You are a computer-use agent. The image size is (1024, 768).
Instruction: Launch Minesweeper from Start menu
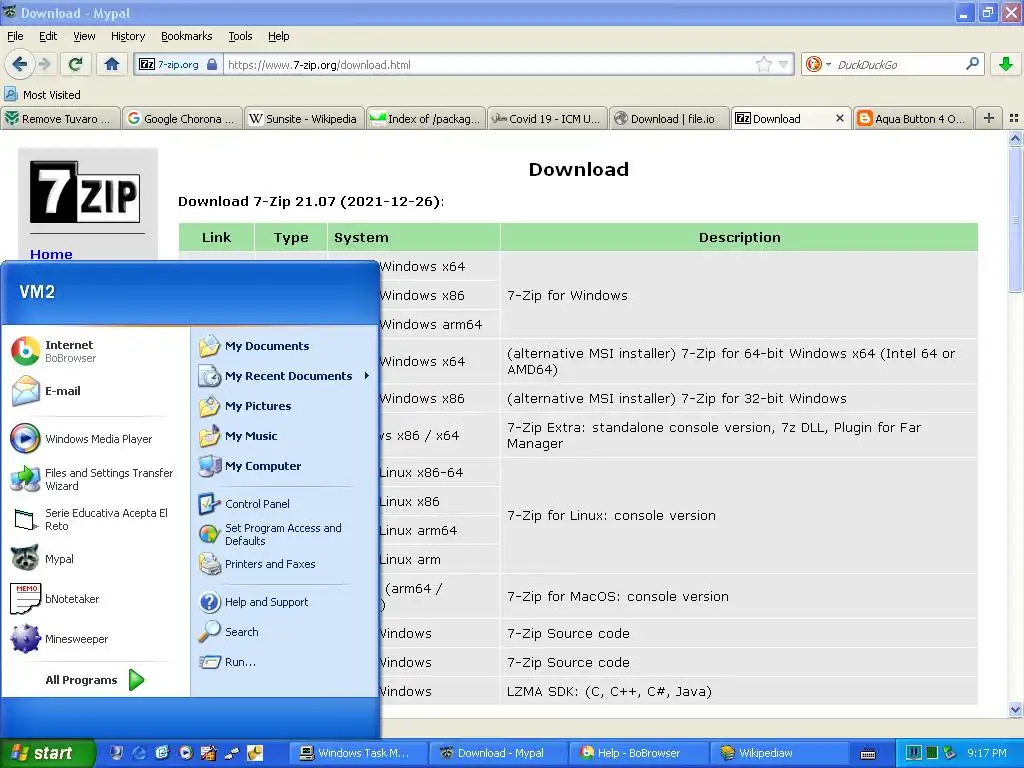pyautogui.click(x=95, y=639)
